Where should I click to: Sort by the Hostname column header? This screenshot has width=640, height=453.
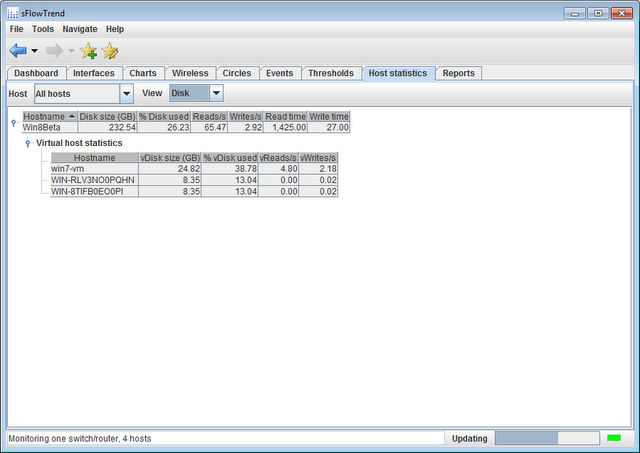click(x=49, y=117)
